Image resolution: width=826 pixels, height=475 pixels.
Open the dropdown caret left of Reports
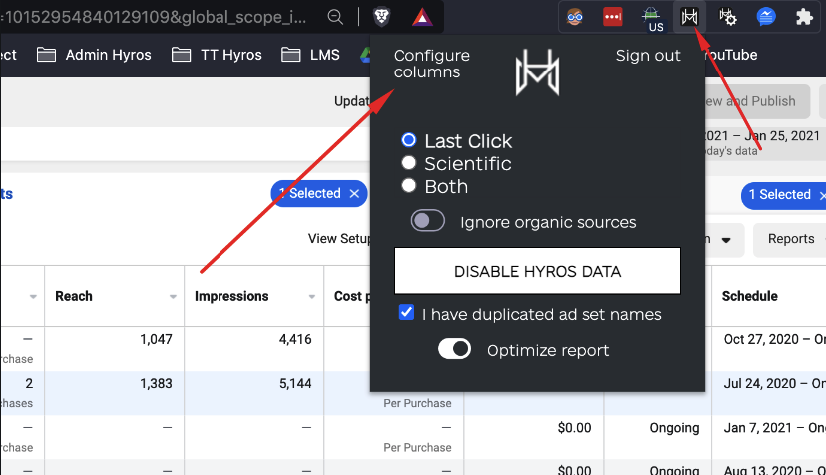[x=726, y=240]
